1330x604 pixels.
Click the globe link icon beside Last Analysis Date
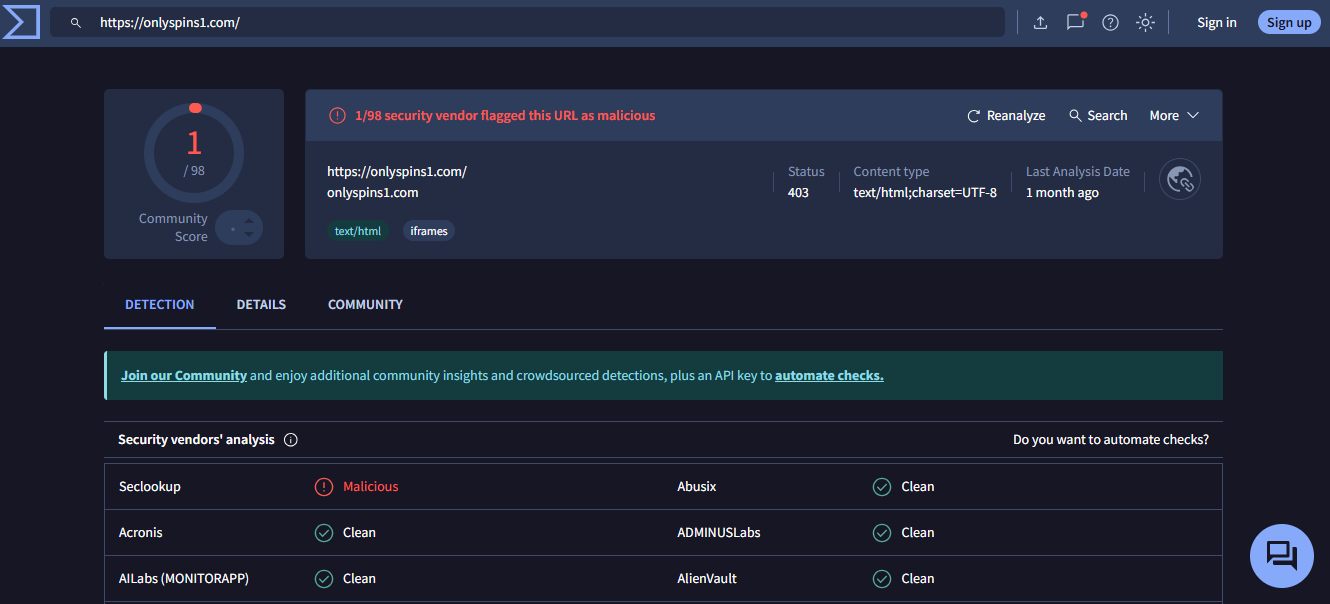(x=1180, y=180)
